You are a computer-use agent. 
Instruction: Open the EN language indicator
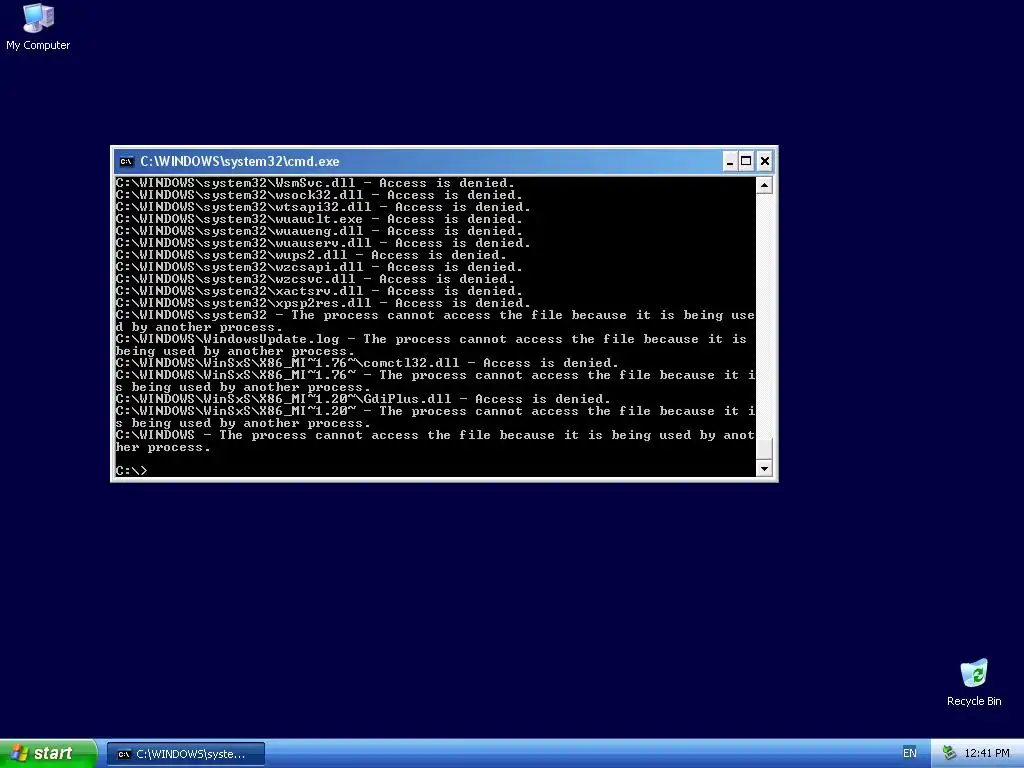point(910,754)
